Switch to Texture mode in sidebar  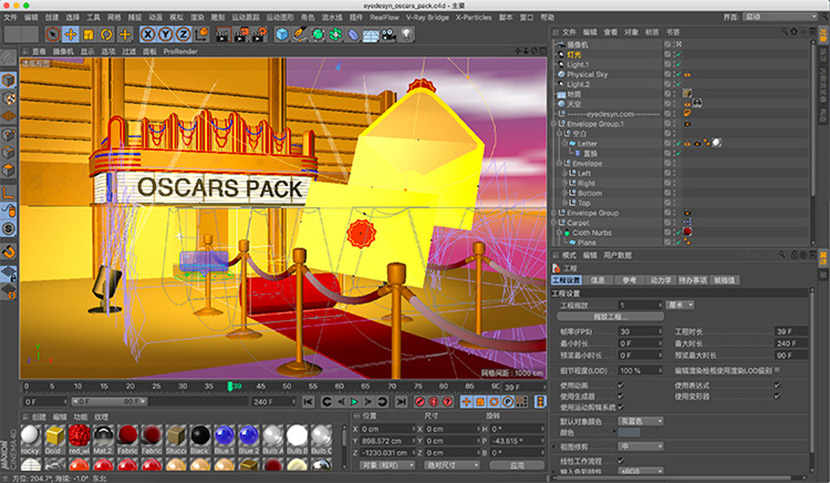pyautogui.click(x=8, y=99)
